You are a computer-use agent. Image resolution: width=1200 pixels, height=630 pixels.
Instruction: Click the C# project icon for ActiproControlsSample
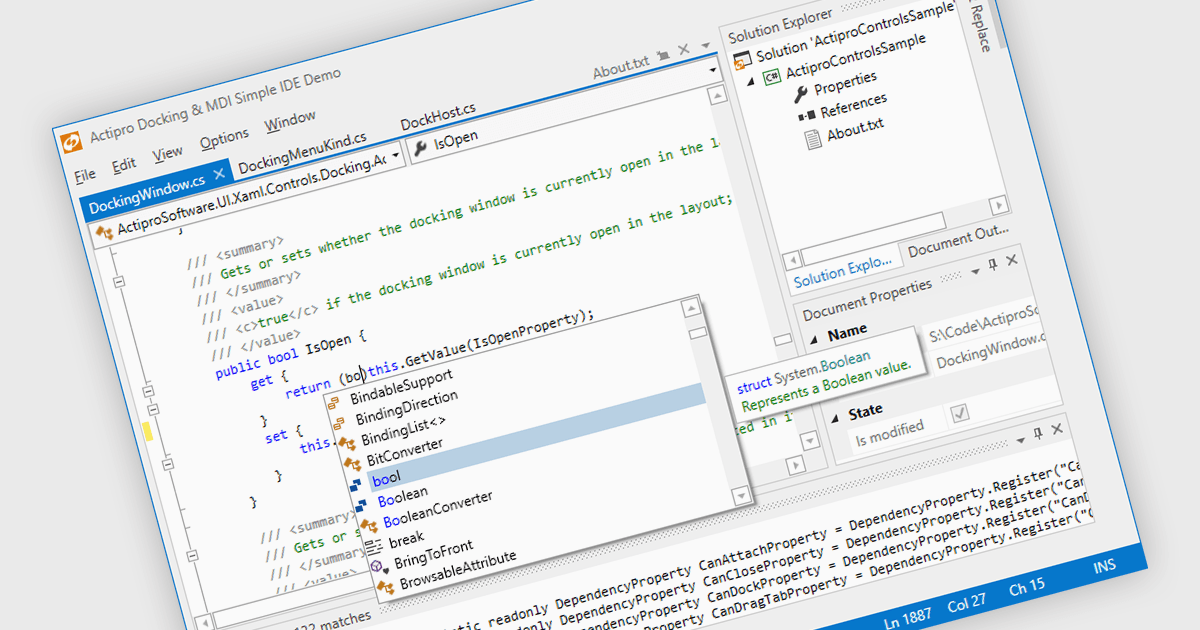[771, 77]
